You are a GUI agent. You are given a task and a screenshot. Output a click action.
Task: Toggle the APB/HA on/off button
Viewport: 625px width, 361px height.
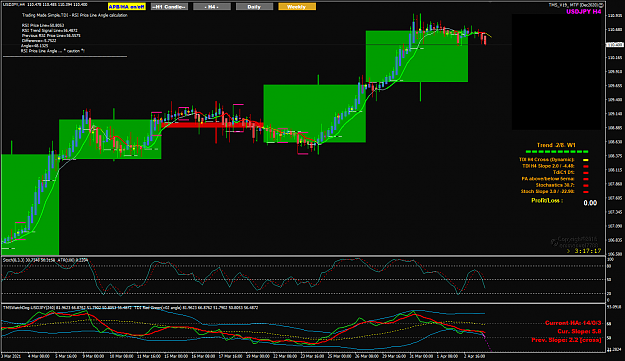[127, 7]
